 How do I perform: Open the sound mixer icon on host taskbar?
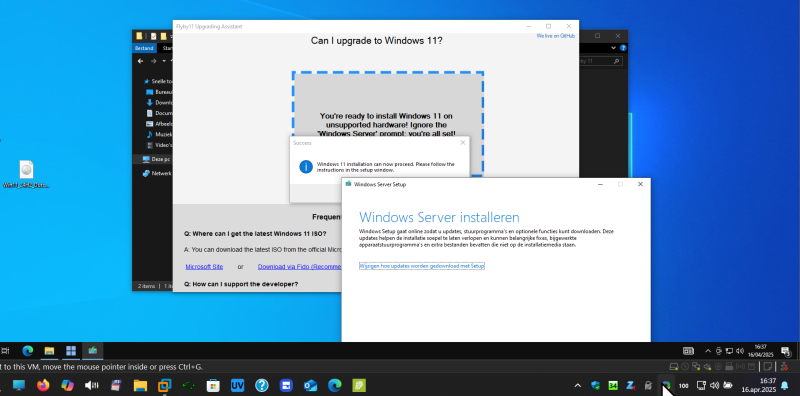click(92, 385)
